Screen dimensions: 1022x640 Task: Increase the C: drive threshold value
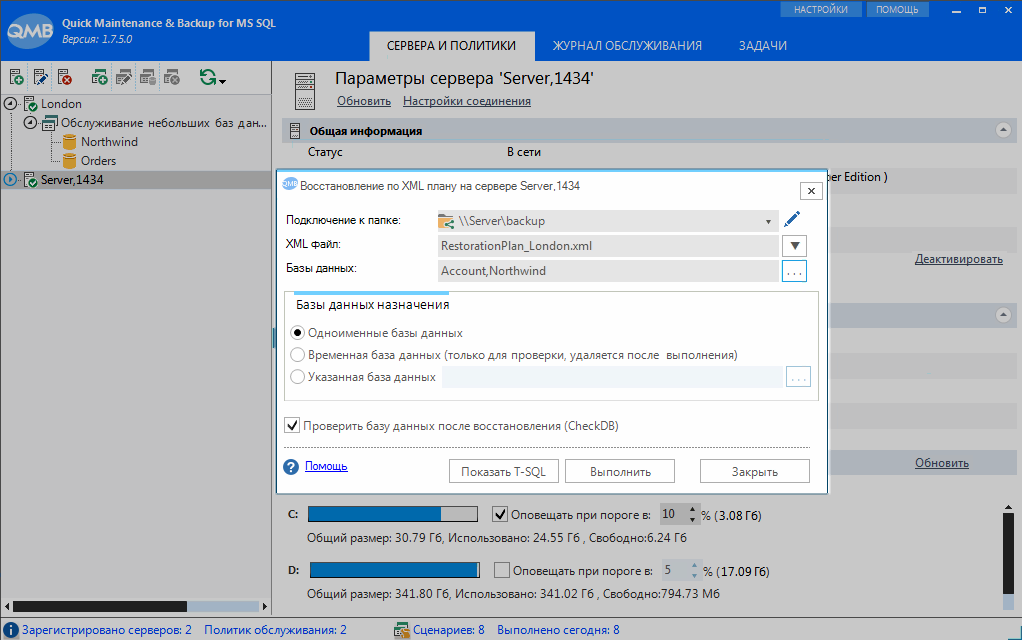(692, 510)
